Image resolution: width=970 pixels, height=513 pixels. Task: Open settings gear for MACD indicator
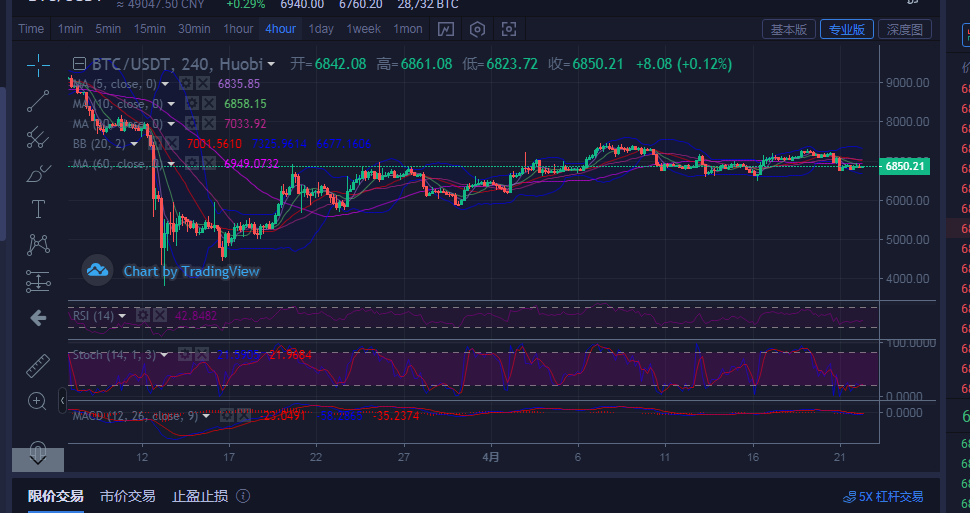[x=227, y=416]
